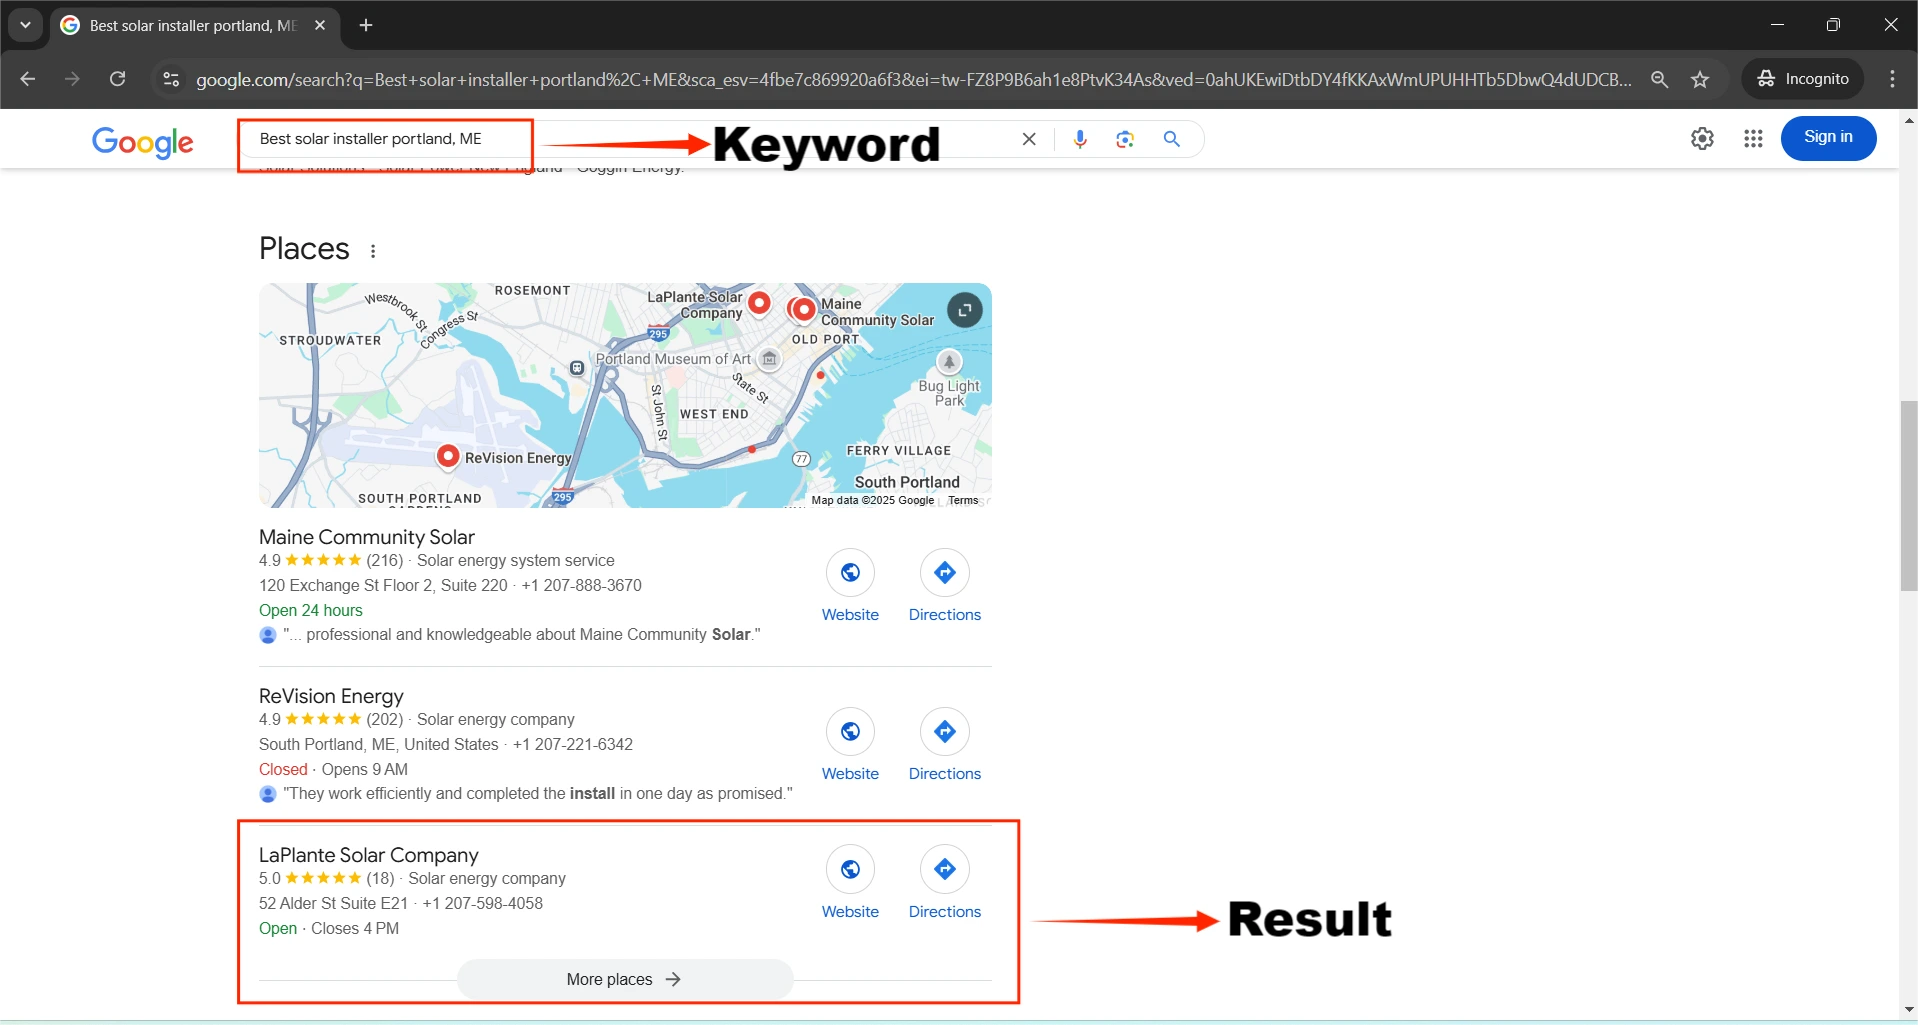Open site information icon in address bar

171,79
